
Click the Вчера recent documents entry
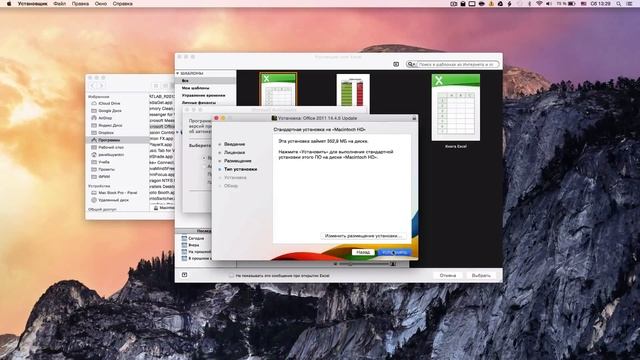point(193,245)
